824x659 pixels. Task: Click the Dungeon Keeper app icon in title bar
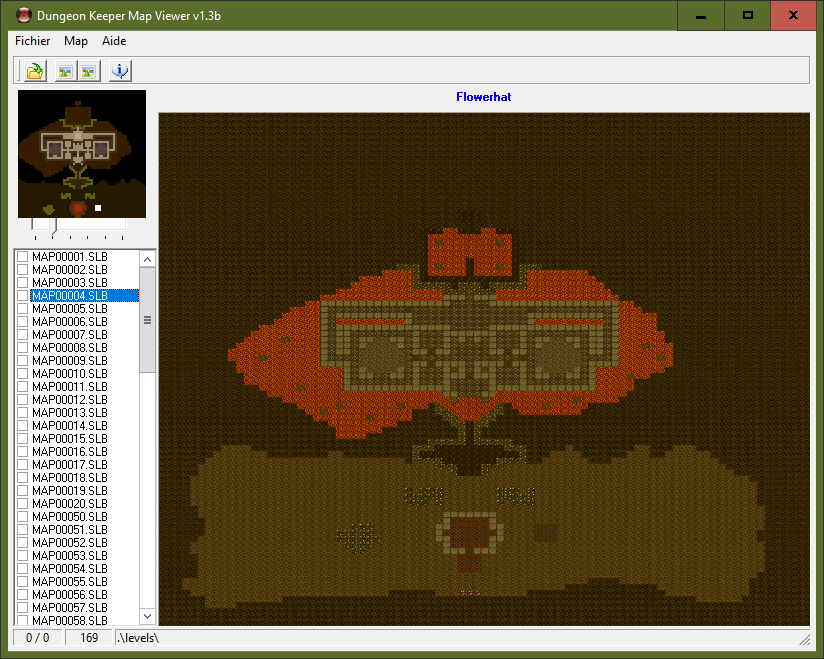[24, 15]
